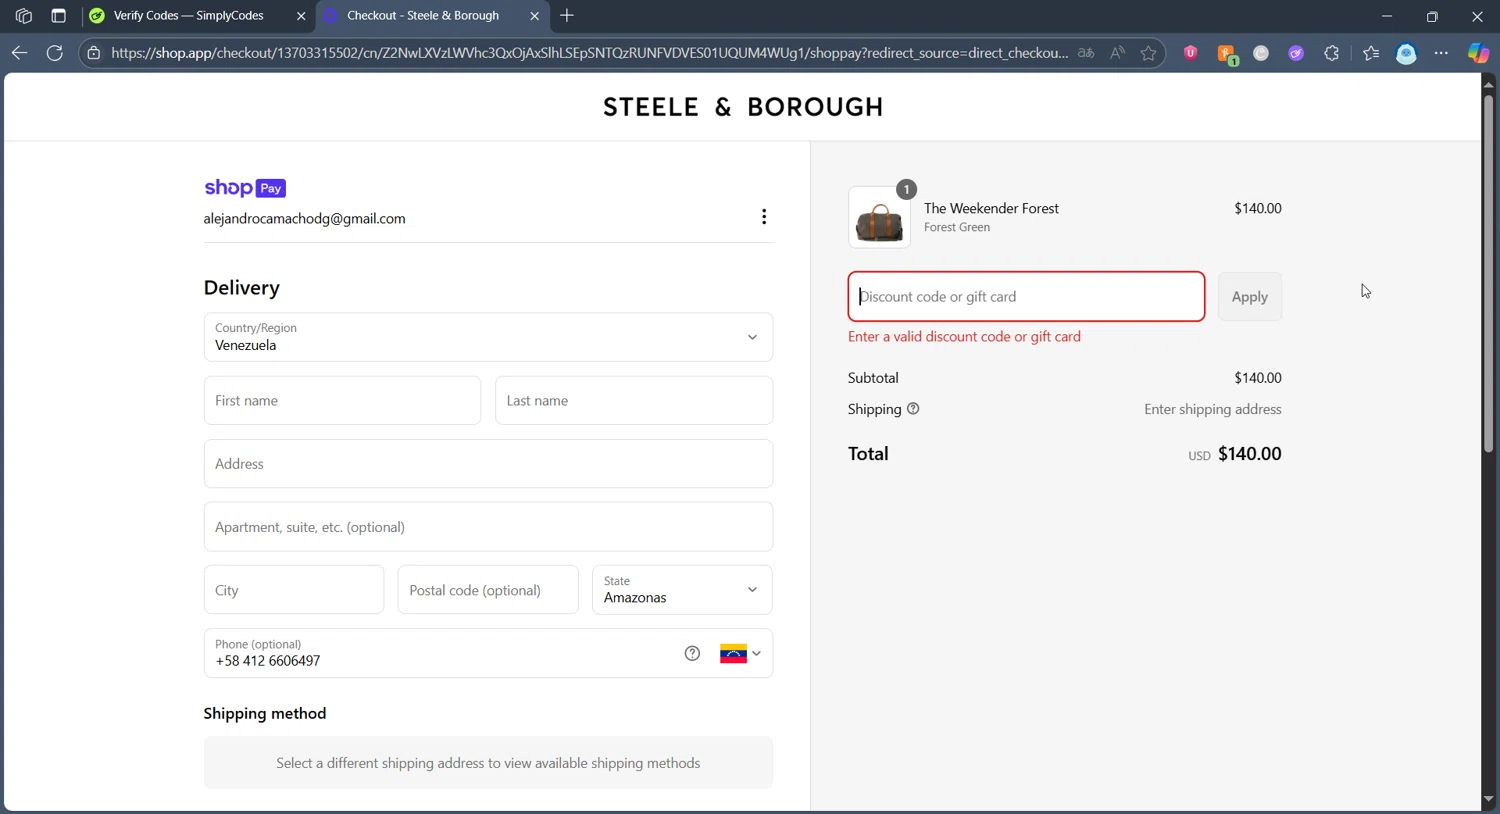Screen dimensions: 1500x814
Task: Toggle the vertical tabs icon
Action: (58, 16)
